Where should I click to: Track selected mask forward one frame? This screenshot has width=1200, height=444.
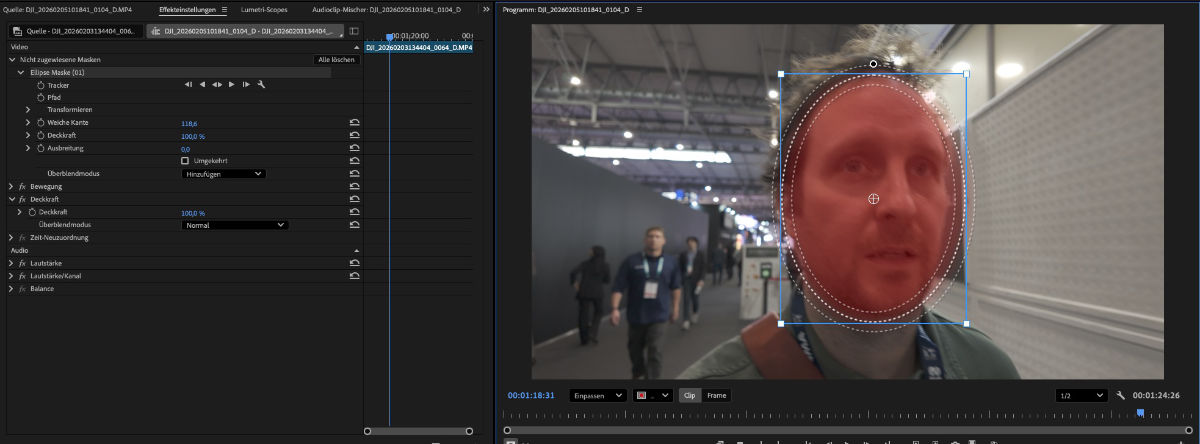point(246,85)
